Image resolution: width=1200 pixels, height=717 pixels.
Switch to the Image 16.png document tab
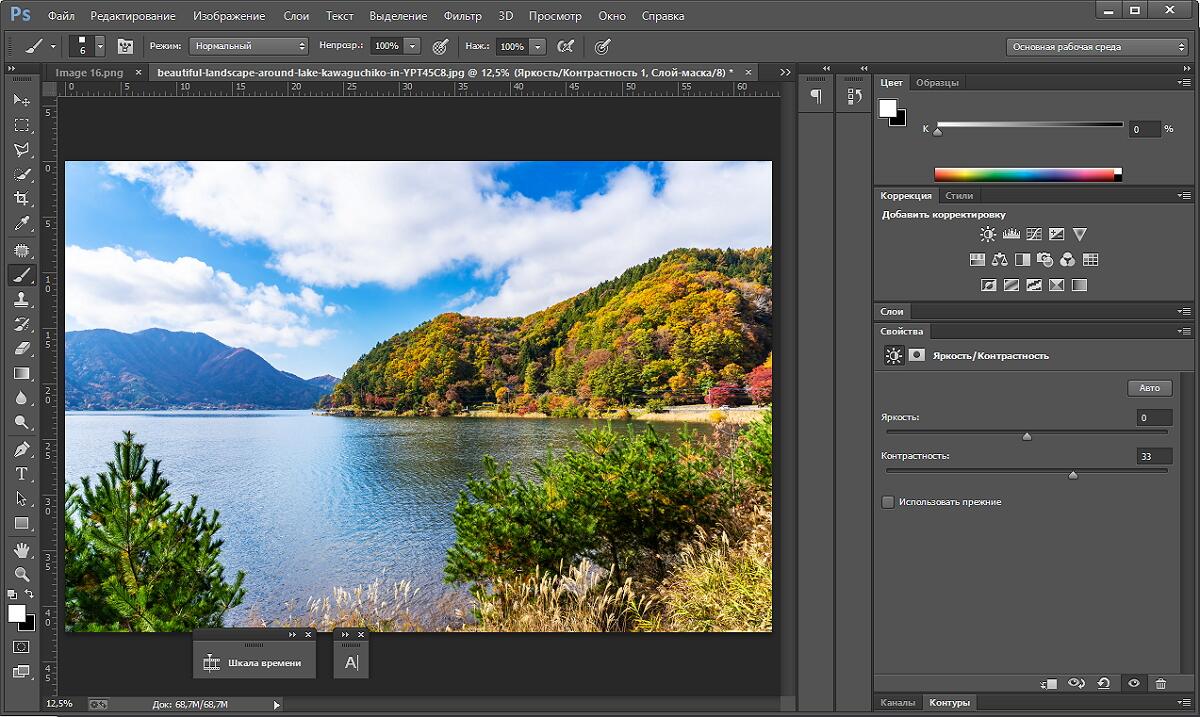pyautogui.click(x=89, y=72)
